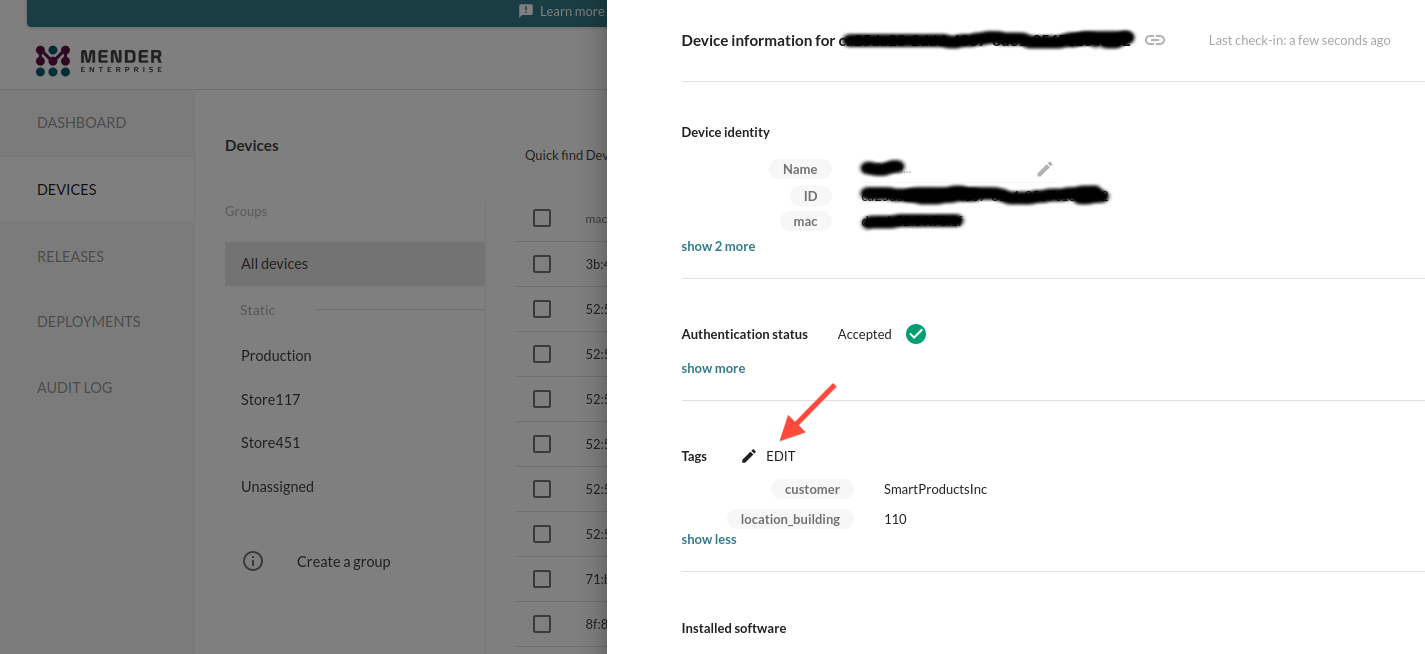Click the customer tag label
1425x654 pixels.
pyautogui.click(x=812, y=489)
